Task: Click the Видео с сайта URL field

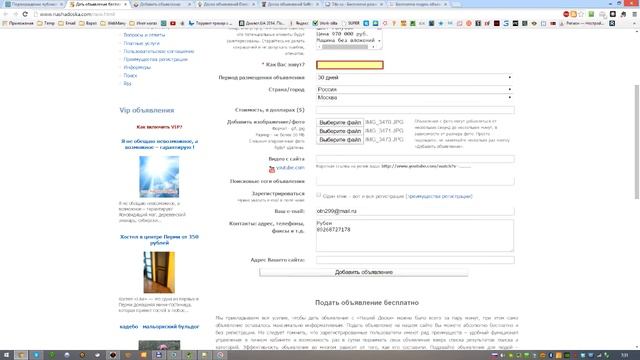Action: tap(415, 159)
